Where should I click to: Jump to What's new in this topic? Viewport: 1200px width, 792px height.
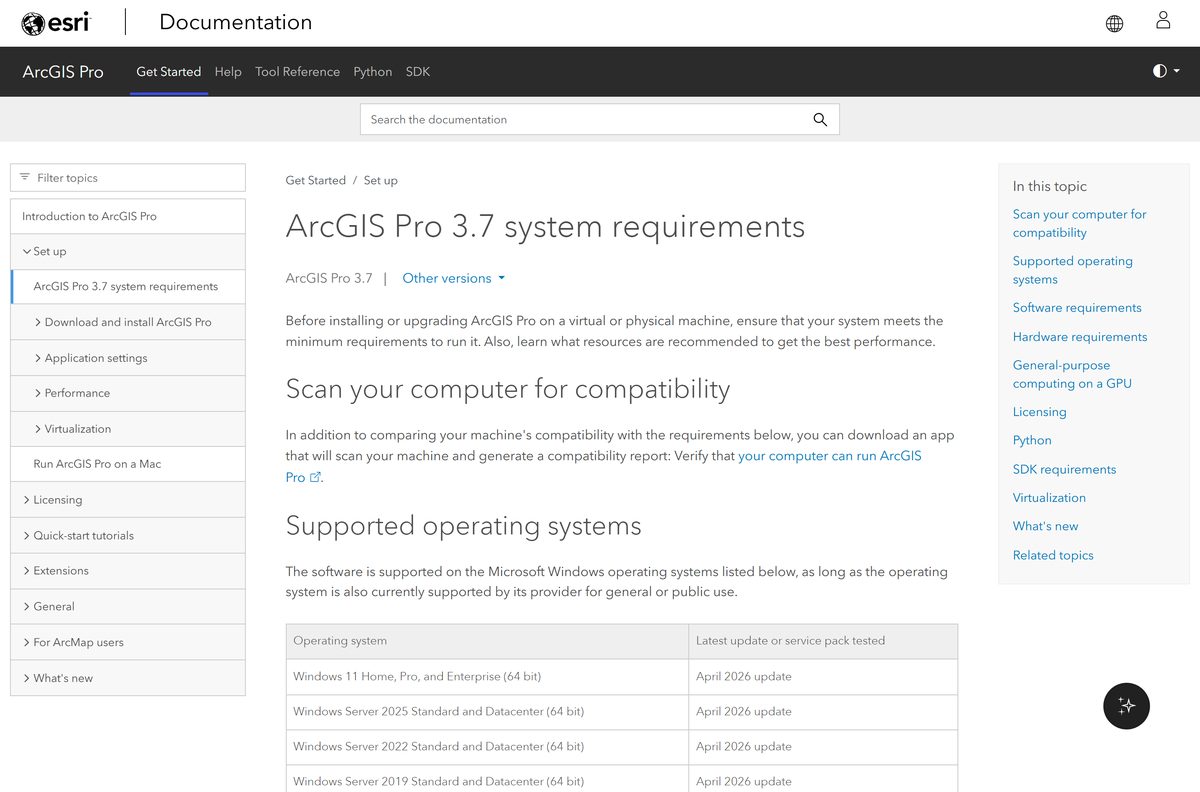1045,526
